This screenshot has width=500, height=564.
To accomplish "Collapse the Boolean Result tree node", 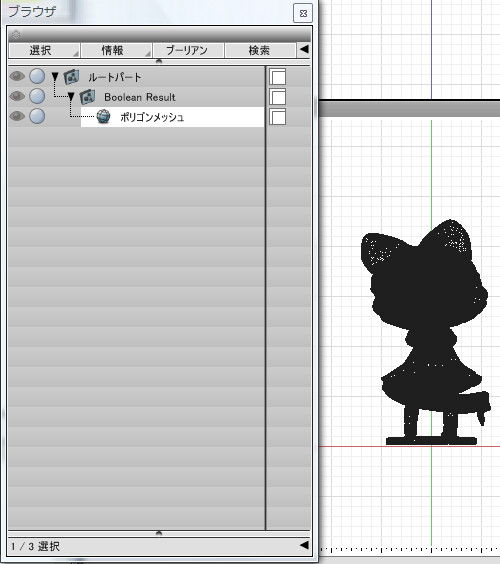I will click(x=71, y=96).
